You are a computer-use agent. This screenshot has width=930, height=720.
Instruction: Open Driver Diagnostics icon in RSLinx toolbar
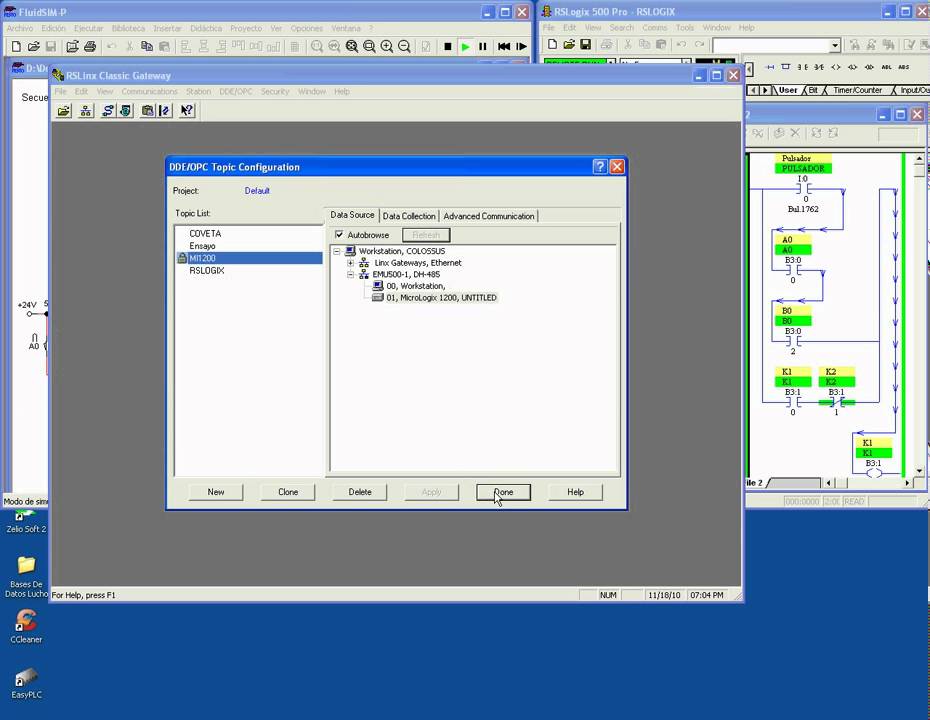pos(126,111)
